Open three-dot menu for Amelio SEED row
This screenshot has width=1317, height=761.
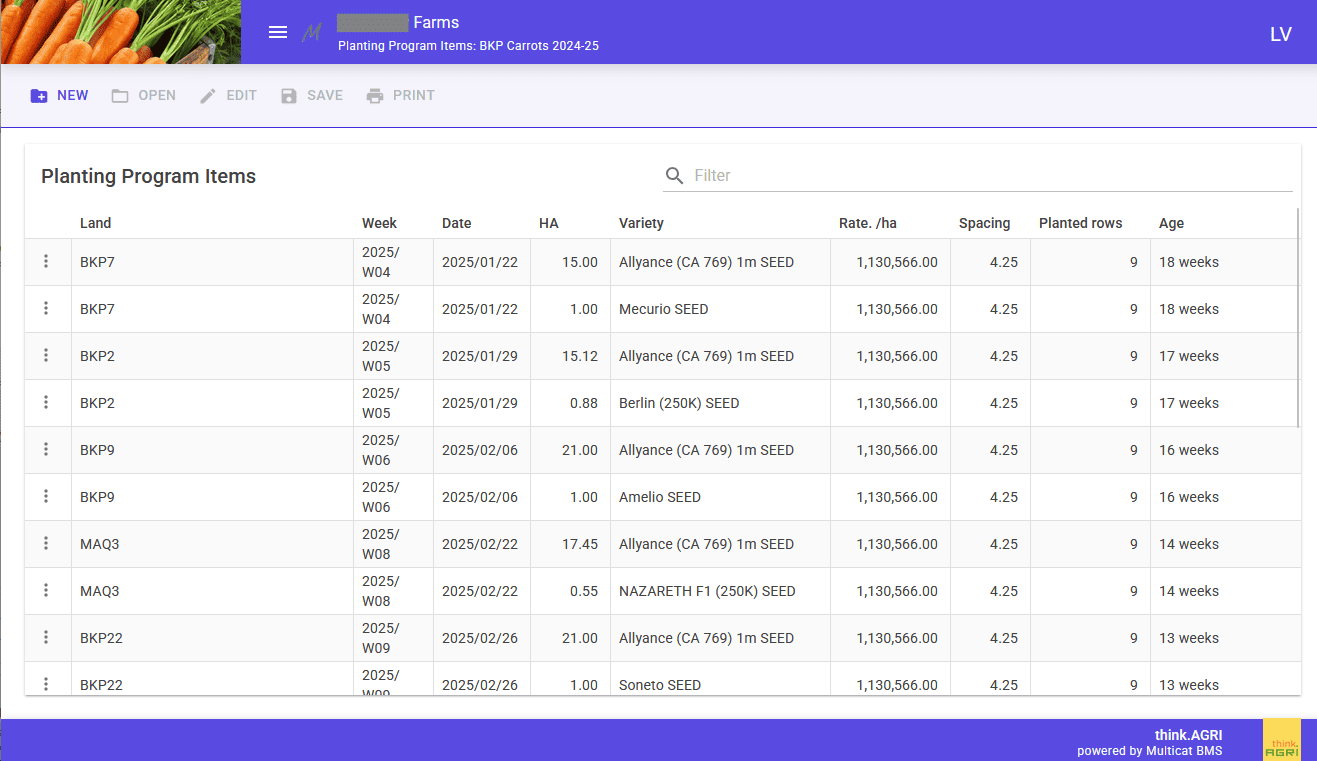click(46, 497)
